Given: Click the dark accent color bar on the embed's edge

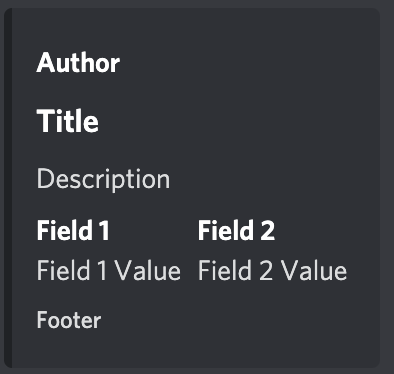Looking at the screenshot, I should 8,188.
